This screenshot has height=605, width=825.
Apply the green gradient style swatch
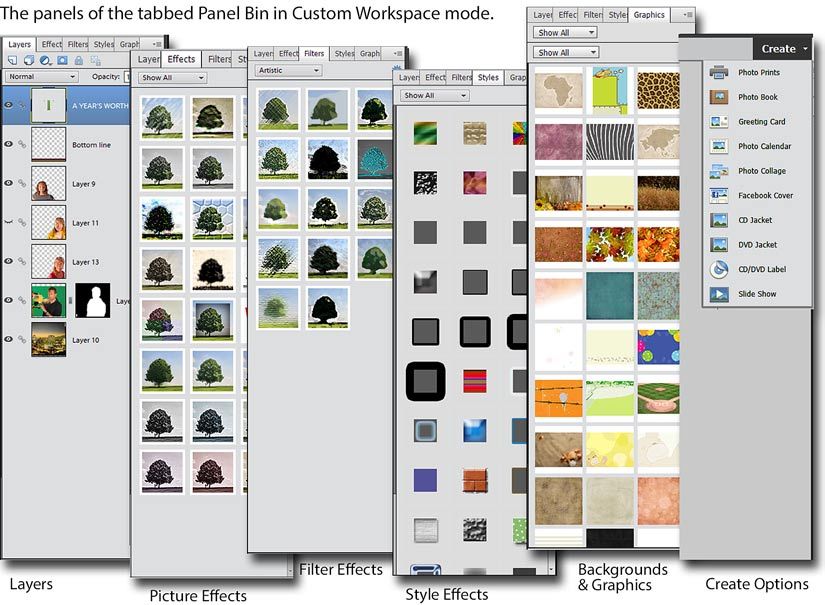click(x=425, y=133)
